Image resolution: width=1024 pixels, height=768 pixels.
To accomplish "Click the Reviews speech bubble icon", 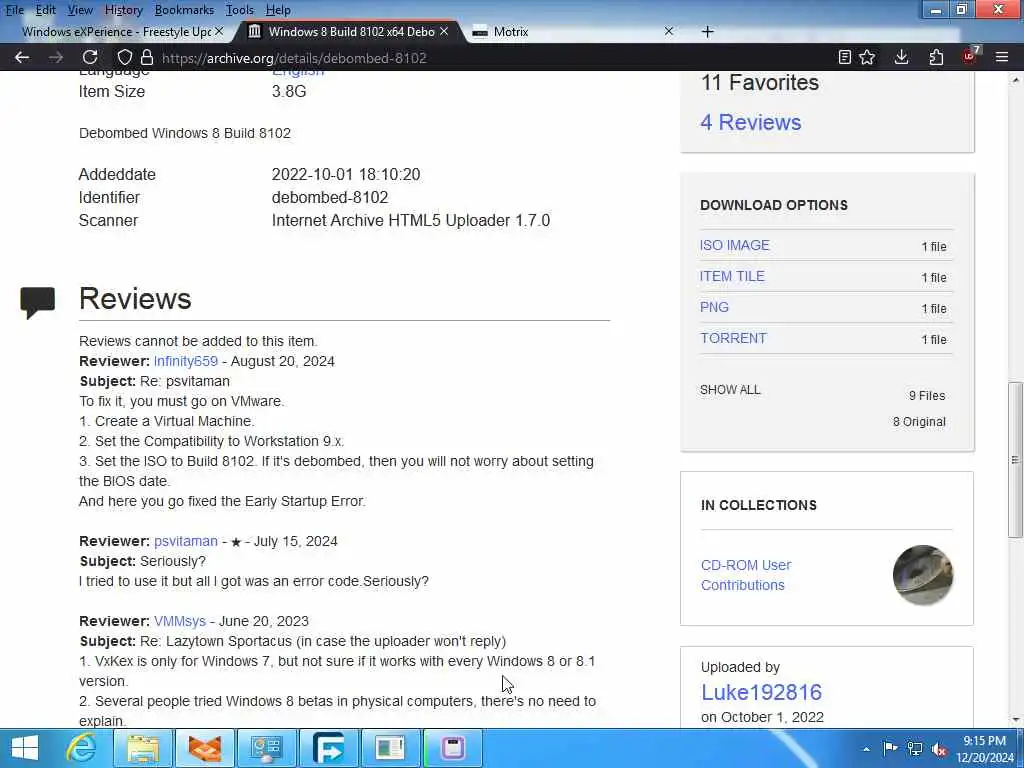I will (x=37, y=302).
